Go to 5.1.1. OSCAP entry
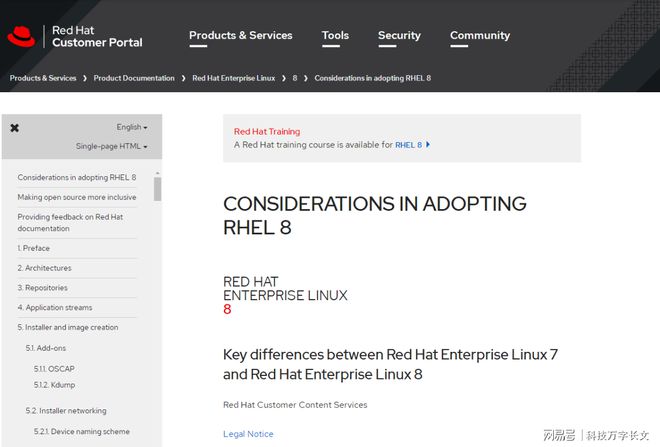660x447 pixels. (54, 369)
